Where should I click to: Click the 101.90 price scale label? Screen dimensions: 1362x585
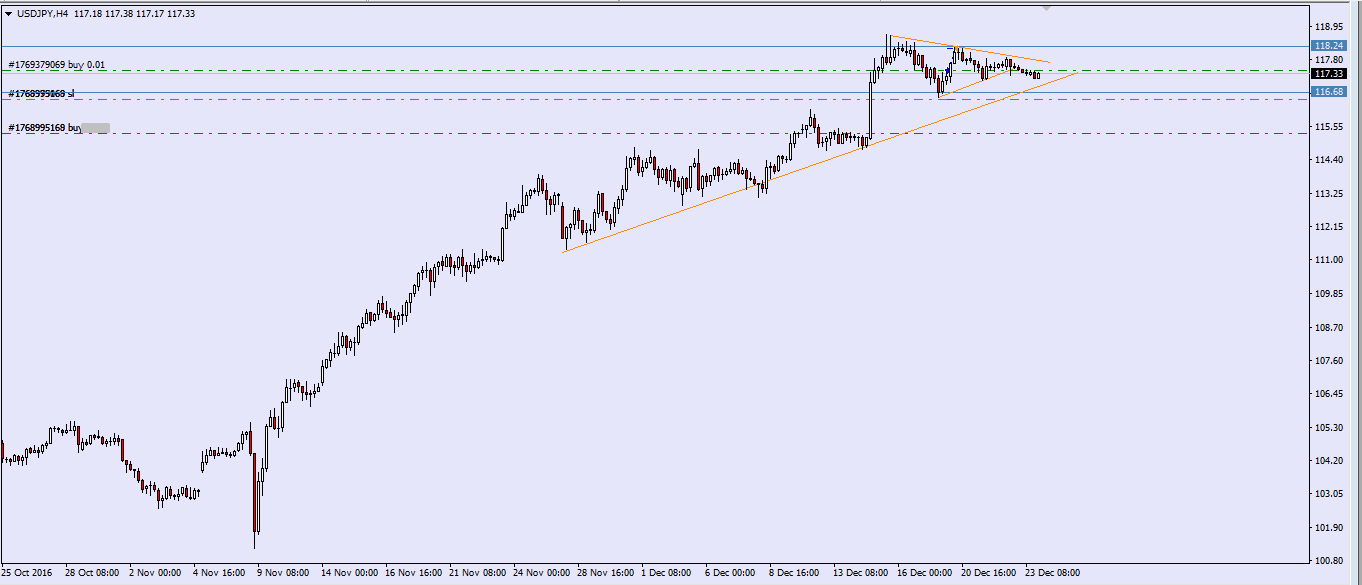point(1329,528)
